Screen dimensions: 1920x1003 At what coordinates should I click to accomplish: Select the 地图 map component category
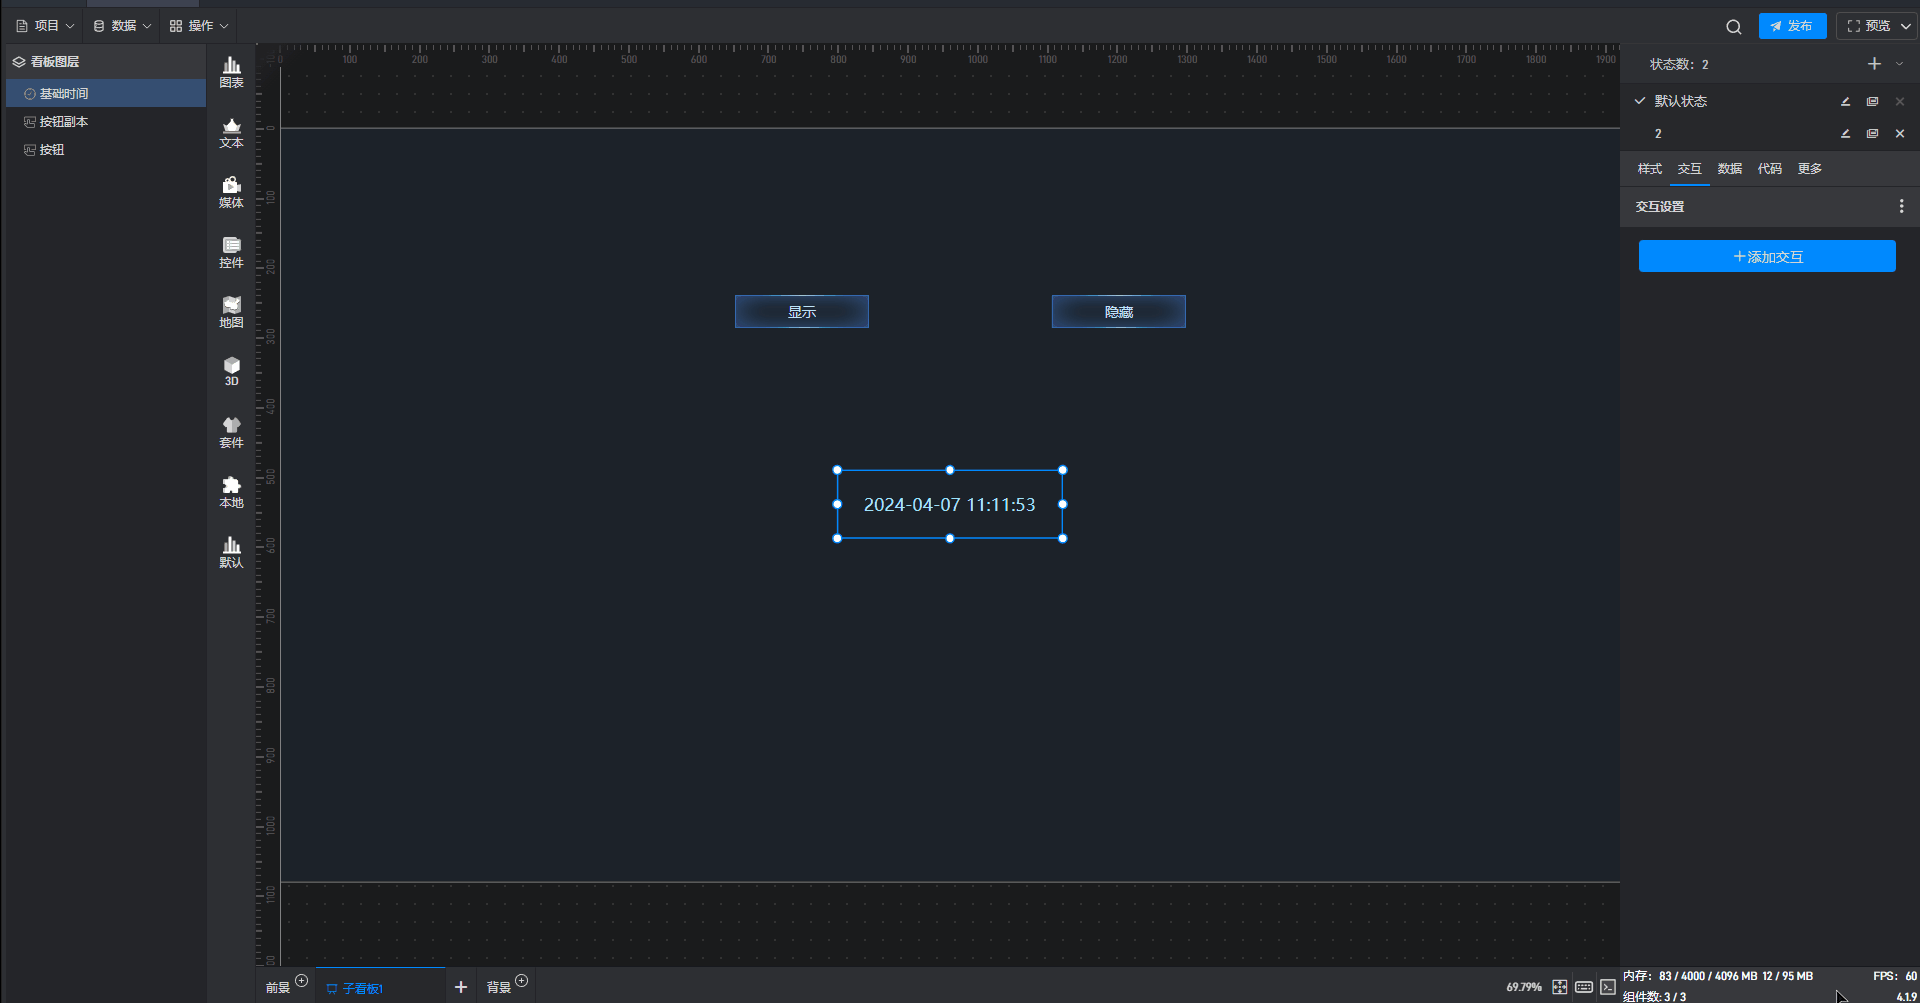click(231, 312)
